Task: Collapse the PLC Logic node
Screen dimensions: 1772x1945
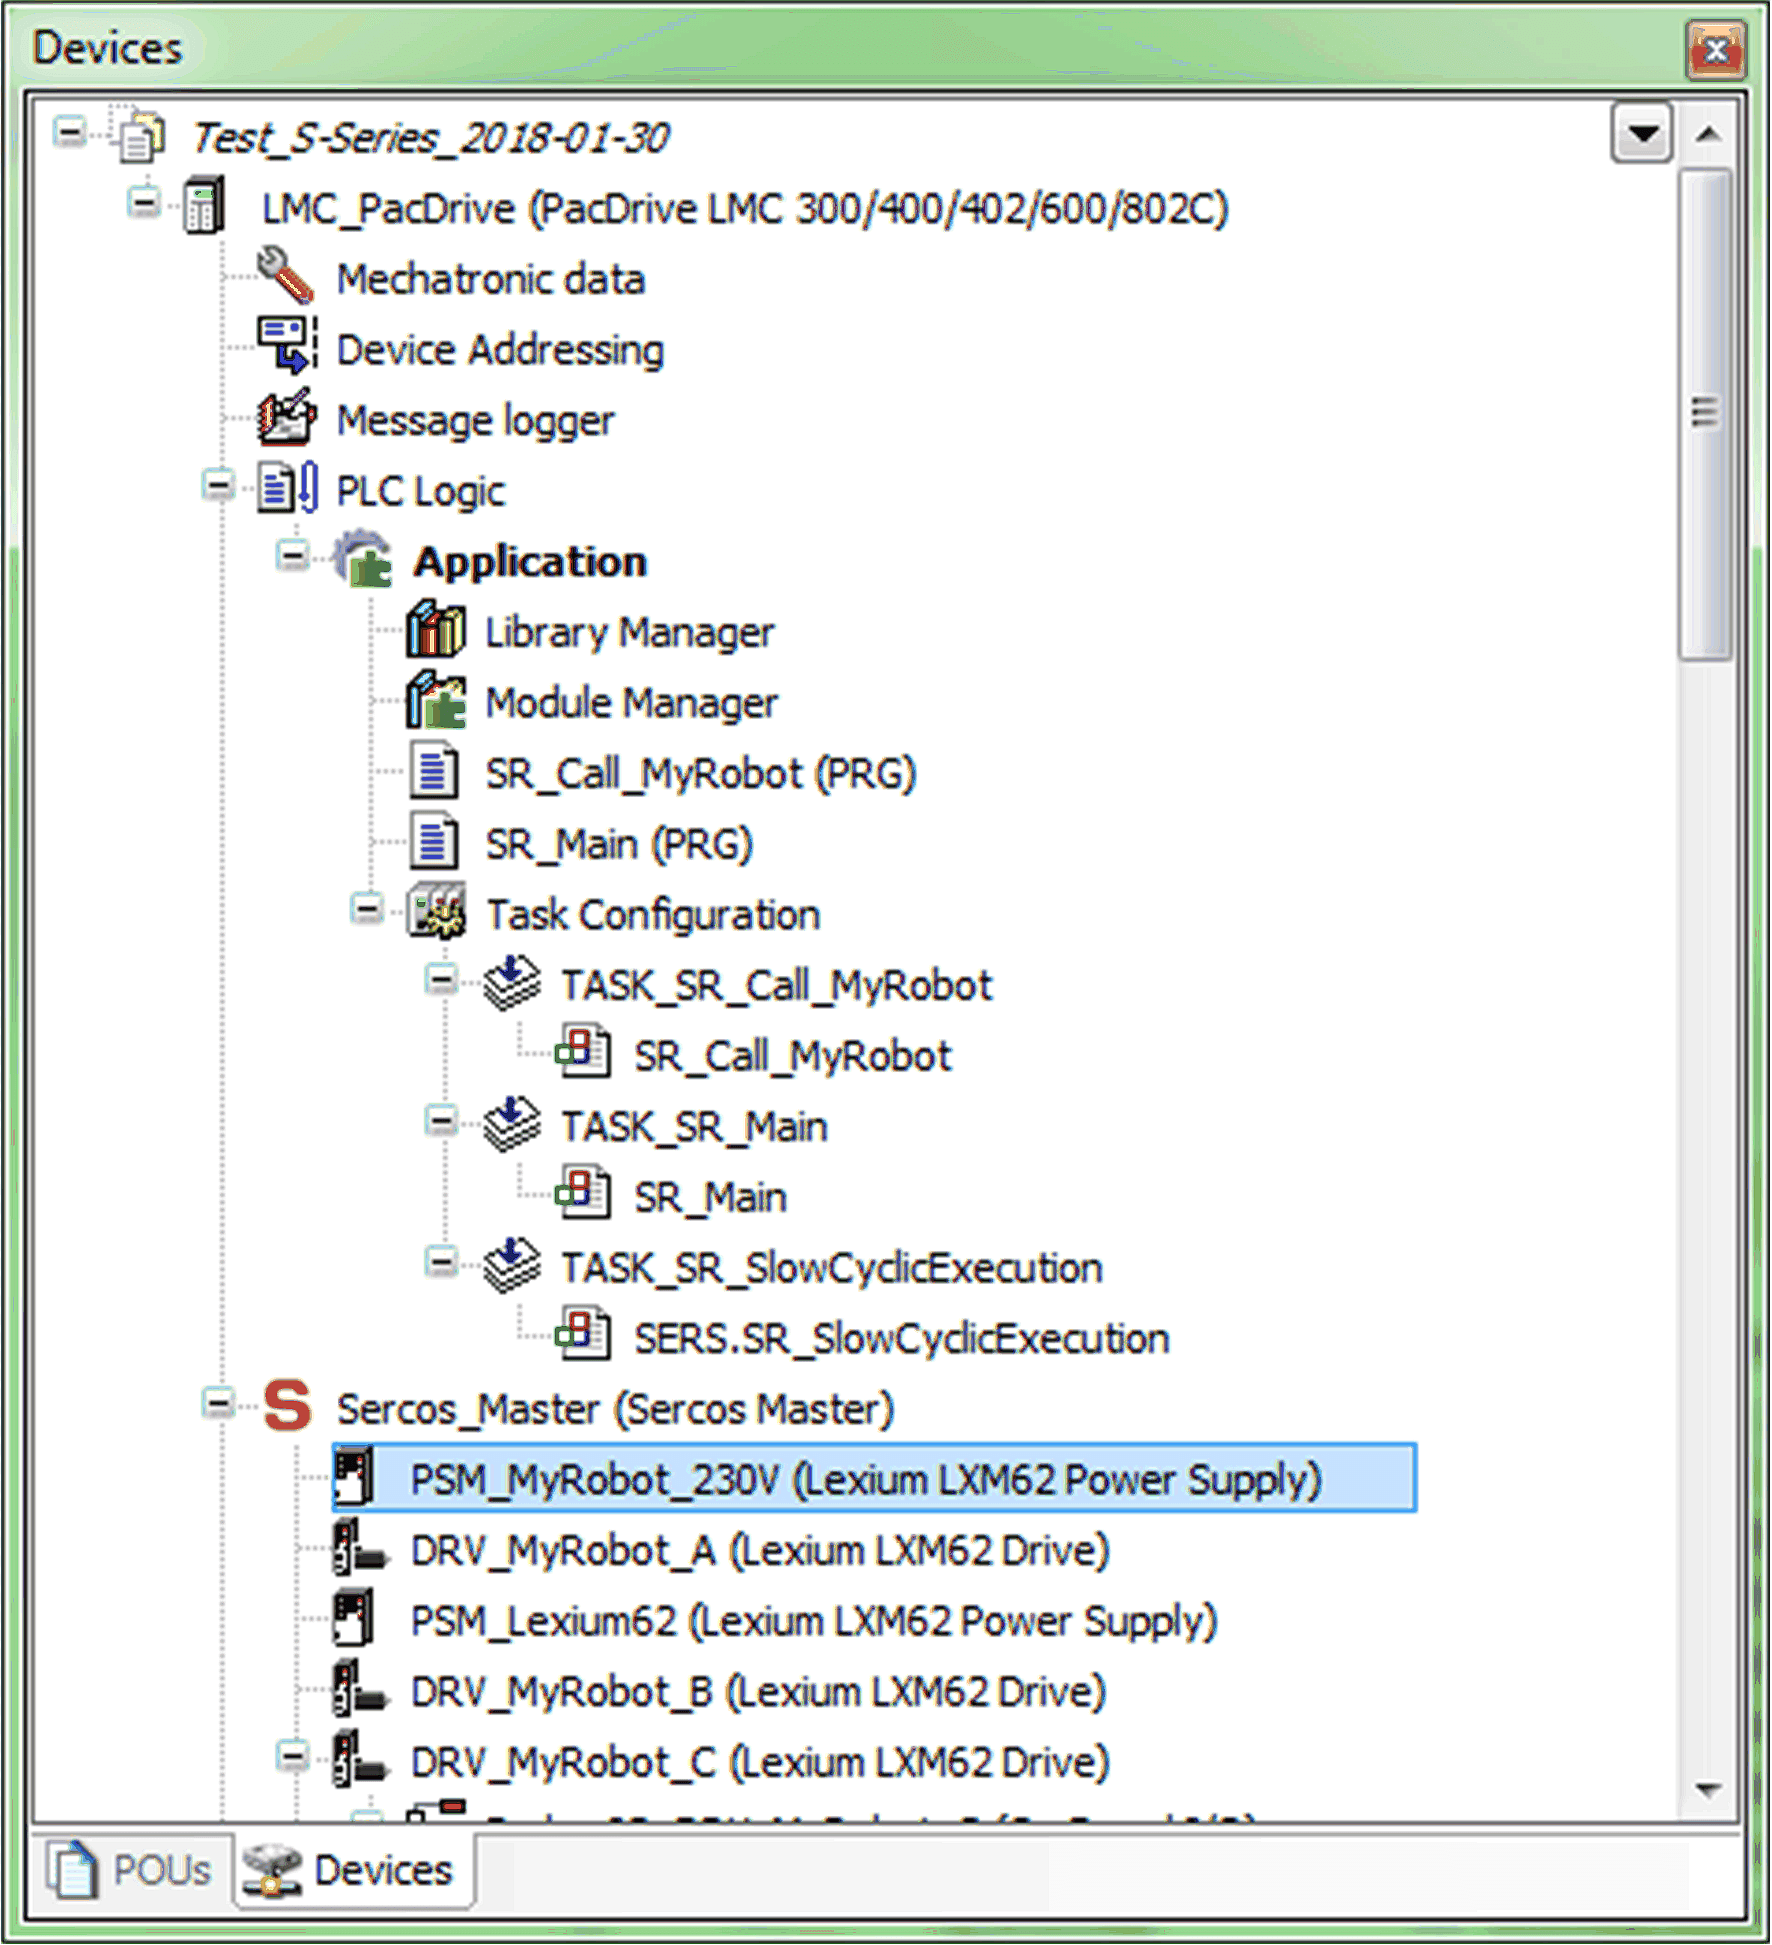Action: [x=218, y=485]
